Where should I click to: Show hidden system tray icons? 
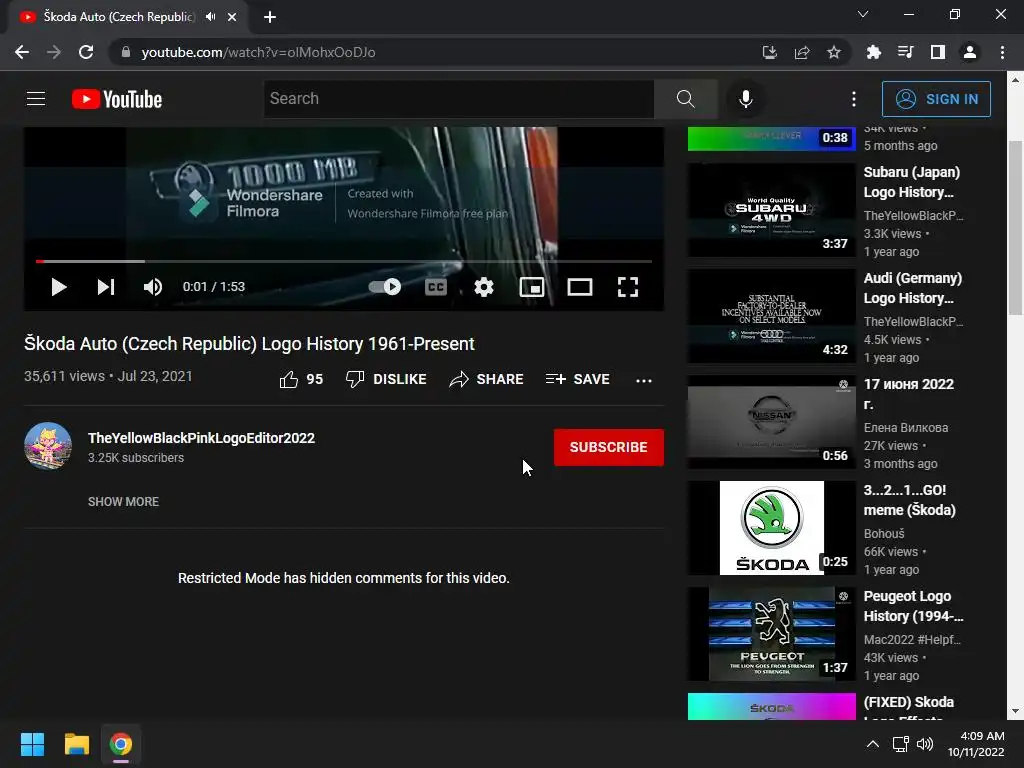(872, 744)
